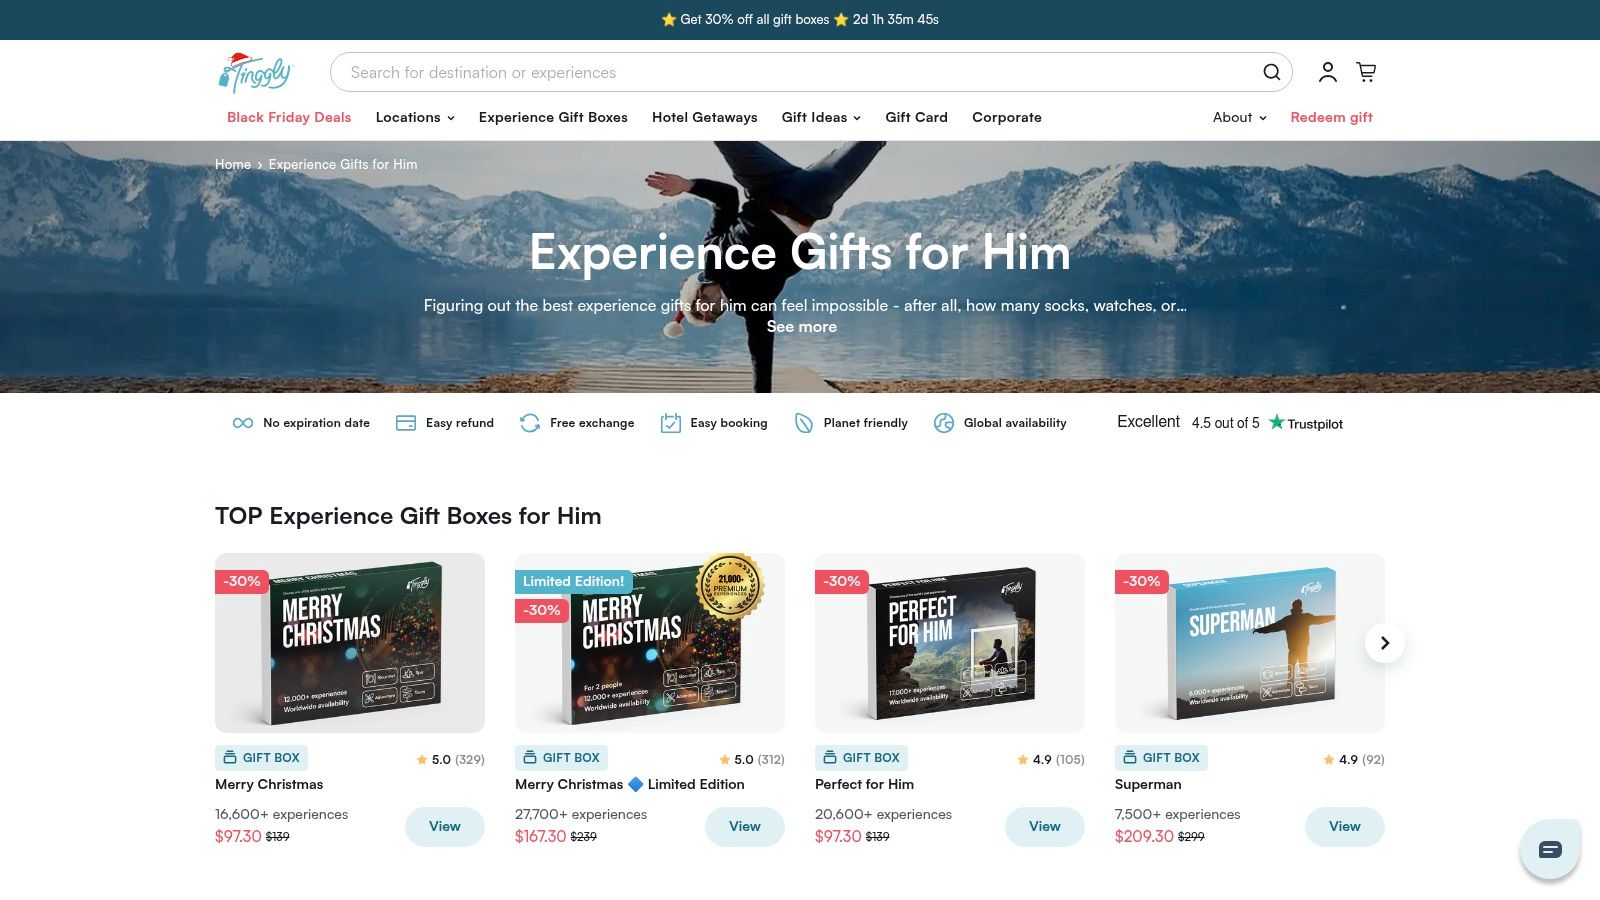View the Perfect for Him gift box
The image size is (1600, 900).
coord(1044,826)
